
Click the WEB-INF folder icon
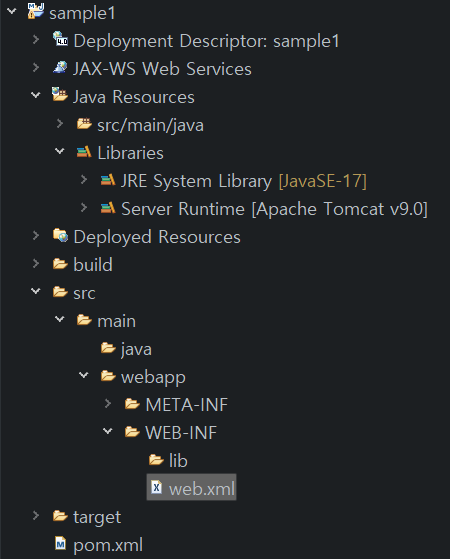pyautogui.click(x=132, y=432)
